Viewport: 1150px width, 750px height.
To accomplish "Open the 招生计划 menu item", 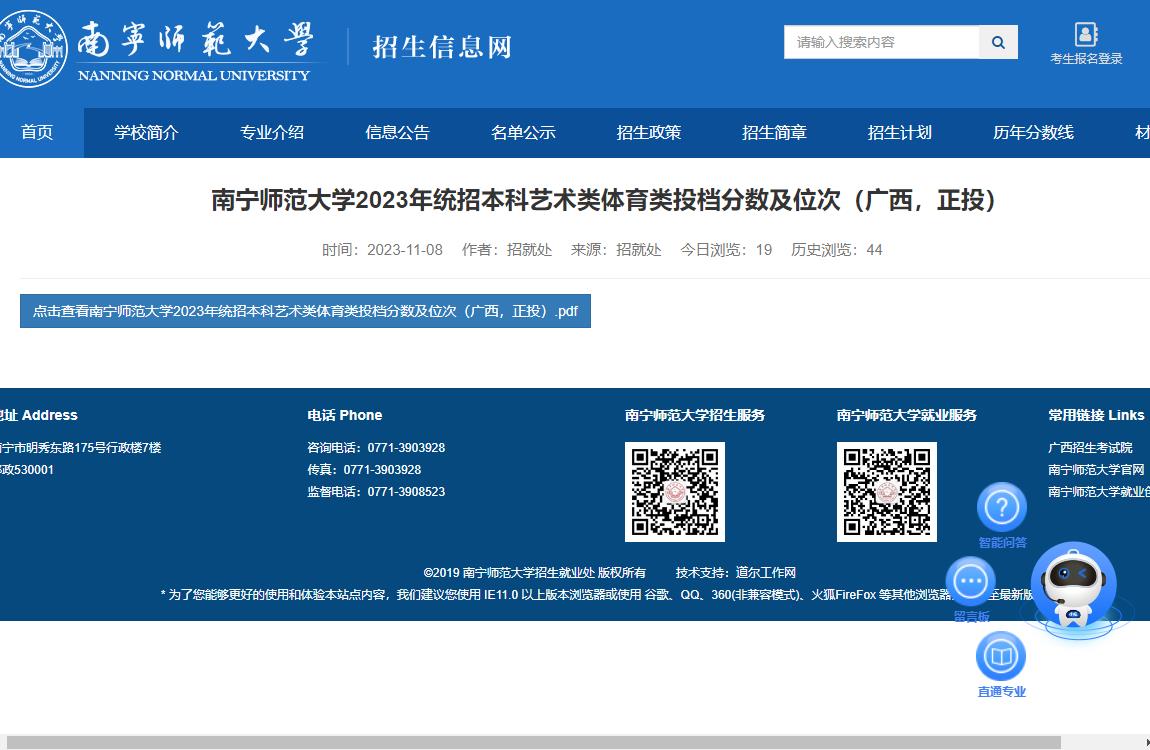I will 900,133.
